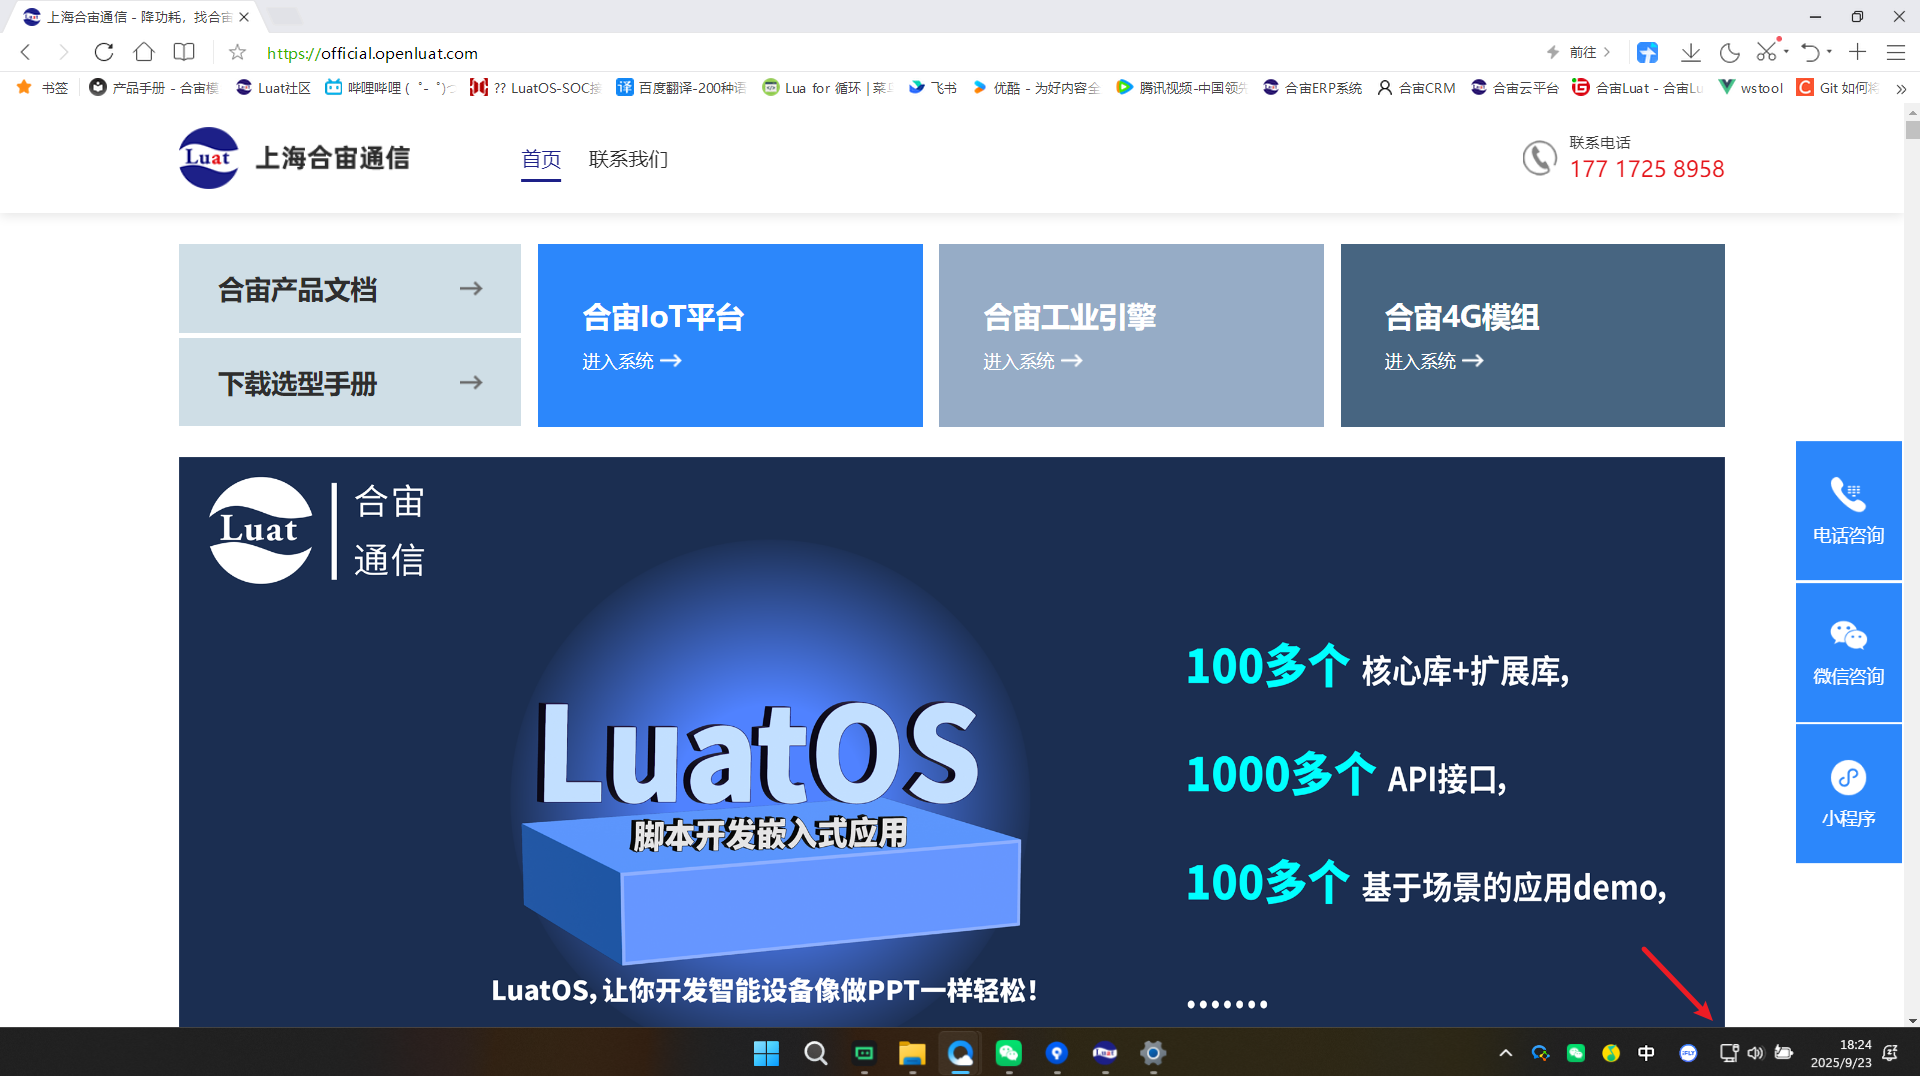Screen dimensions: 1920x1076
Task: Open the Windows Start menu
Action: 766,1052
